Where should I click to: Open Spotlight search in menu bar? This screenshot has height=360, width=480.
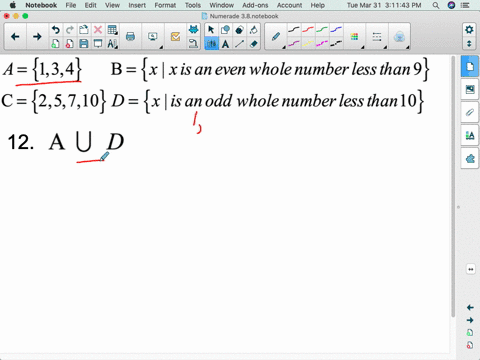[x=436, y=5]
